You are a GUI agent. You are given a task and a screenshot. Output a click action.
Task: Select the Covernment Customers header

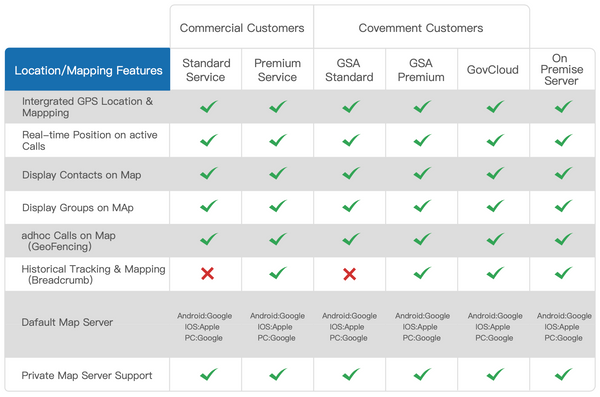(x=421, y=28)
